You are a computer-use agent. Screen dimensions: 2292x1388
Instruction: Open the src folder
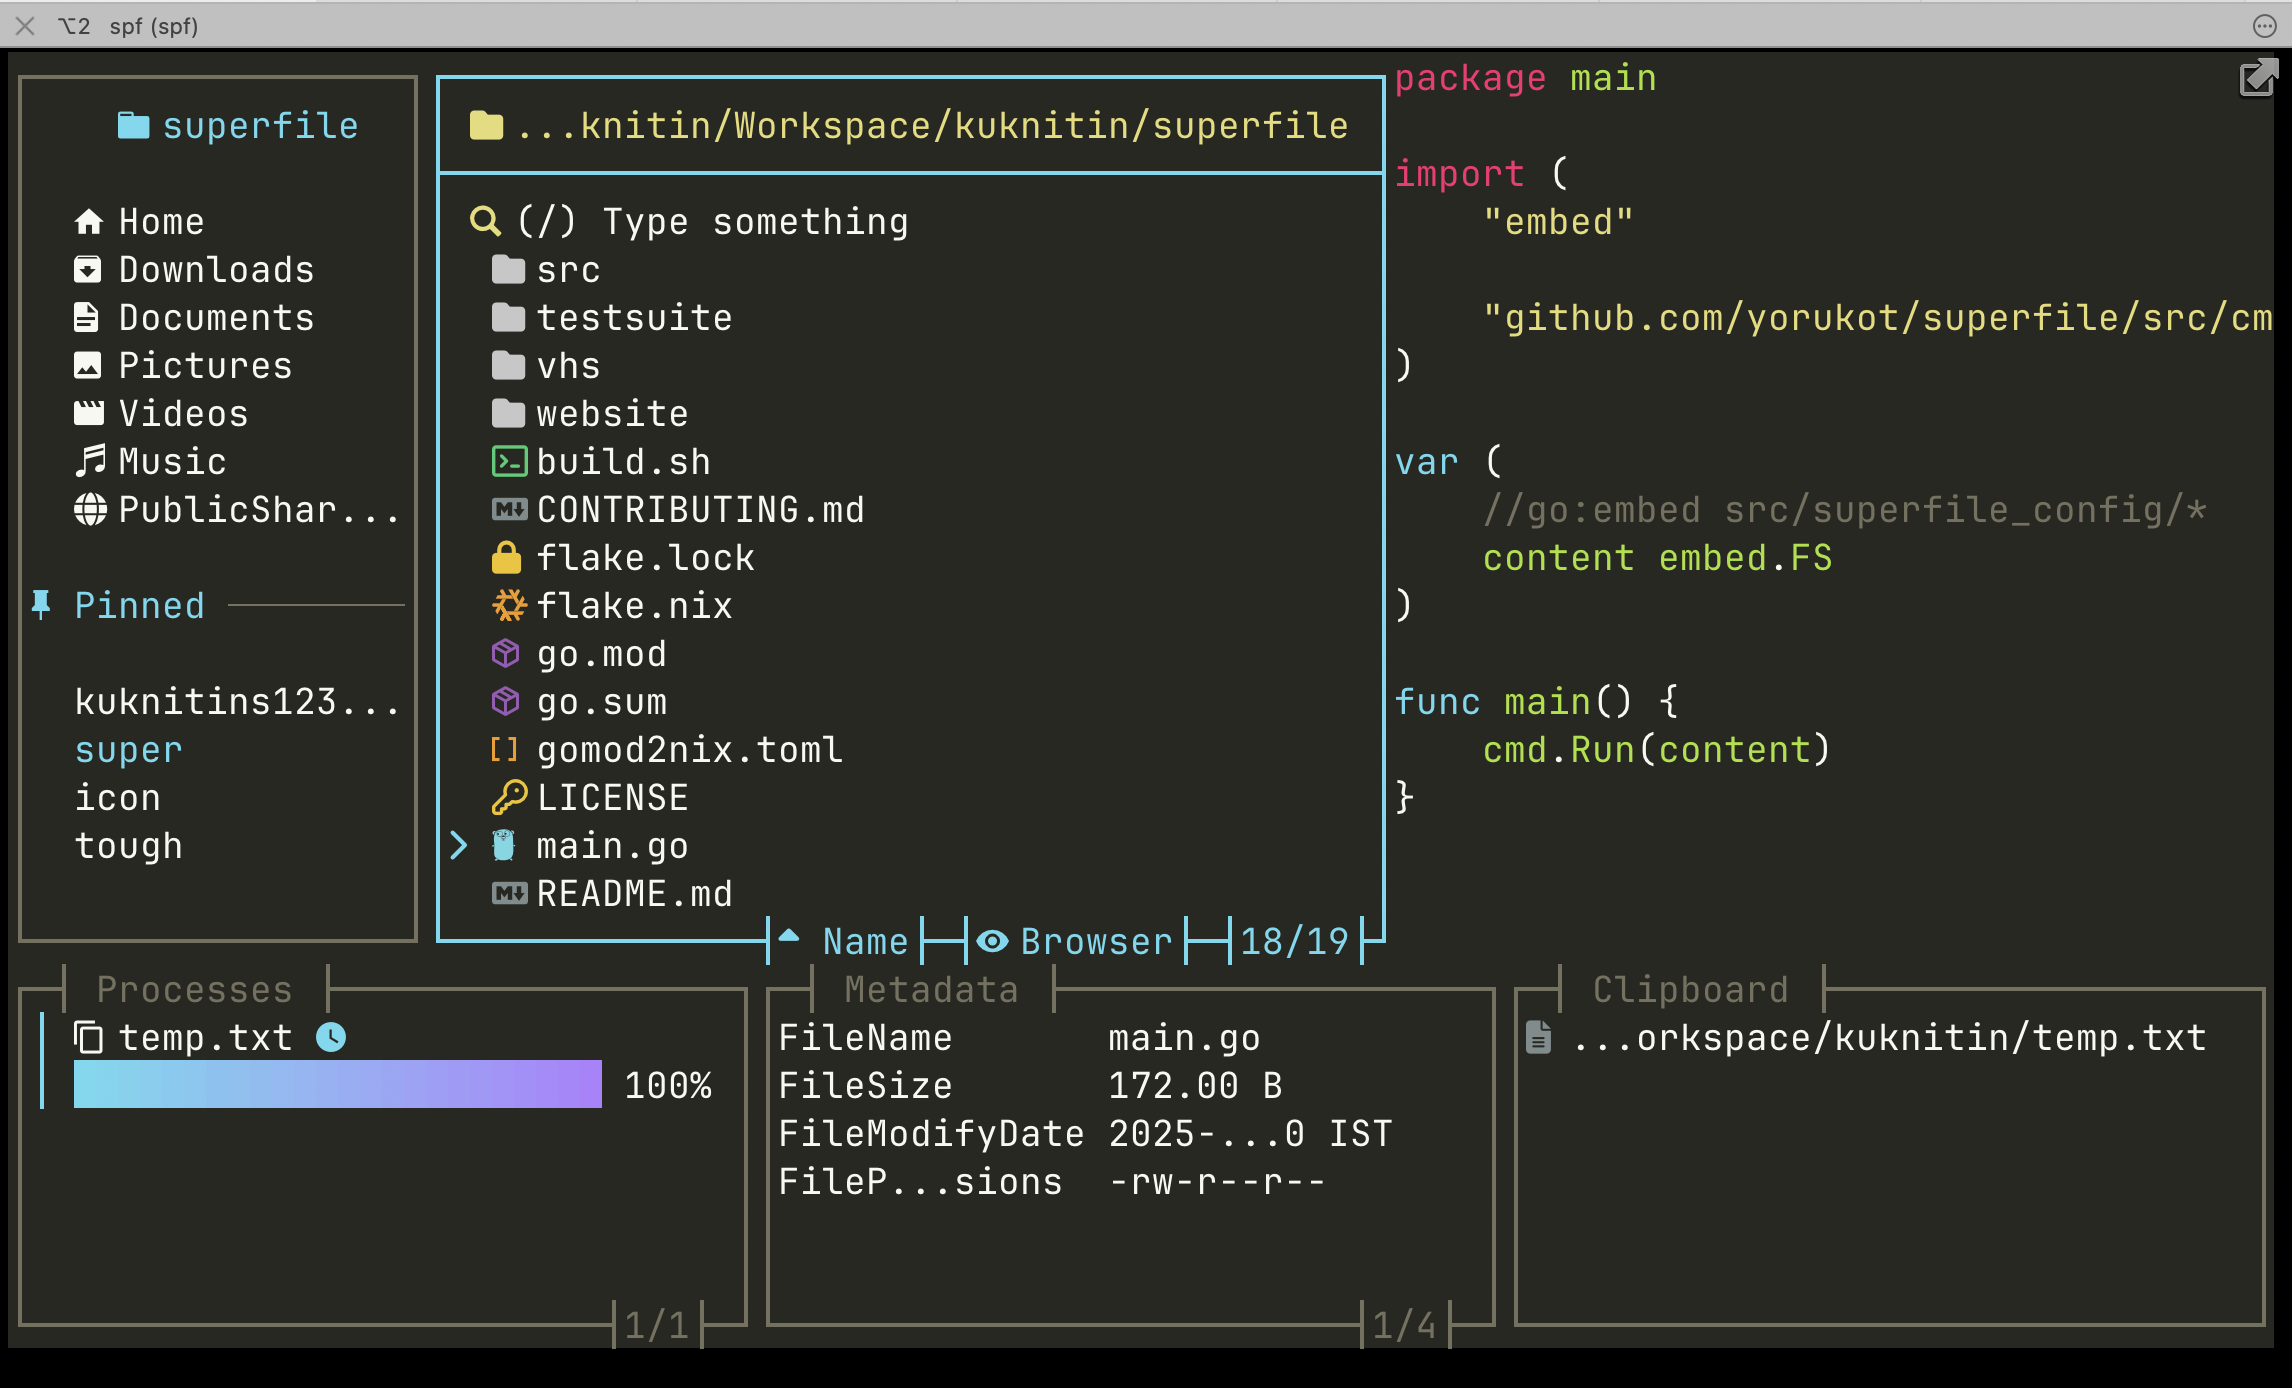click(x=567, y=270)
